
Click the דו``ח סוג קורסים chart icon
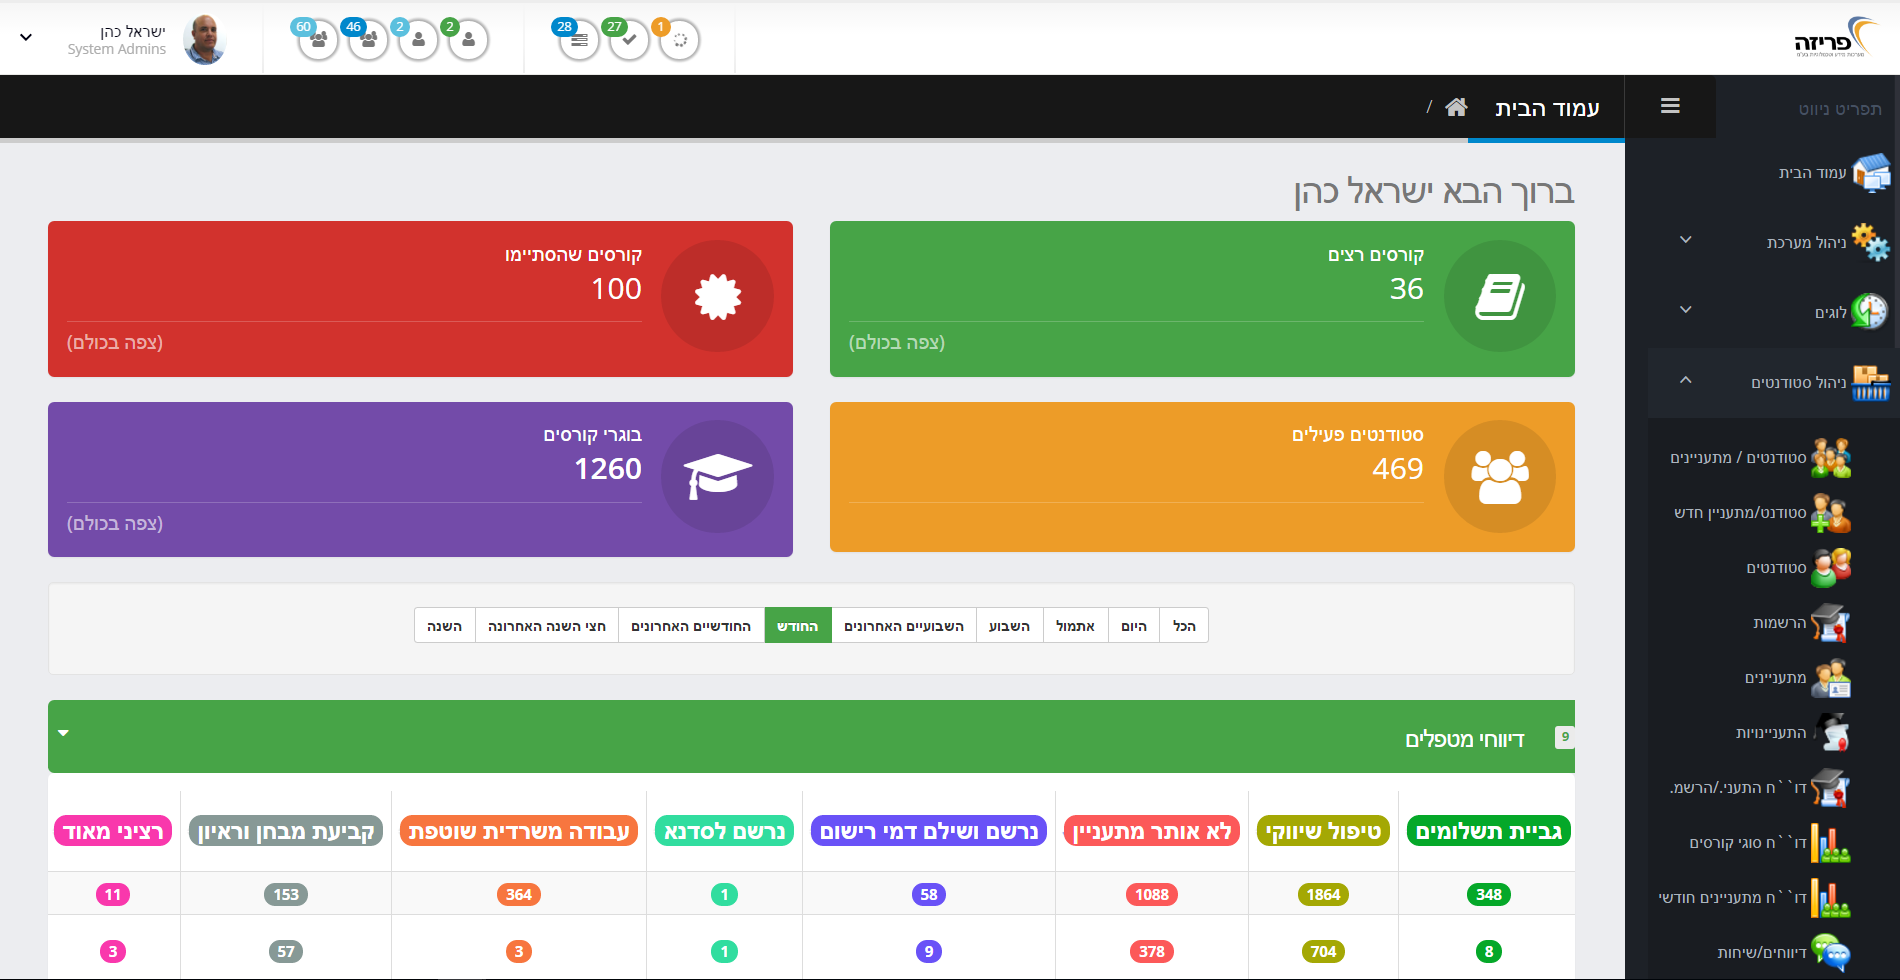(1831, 843)
